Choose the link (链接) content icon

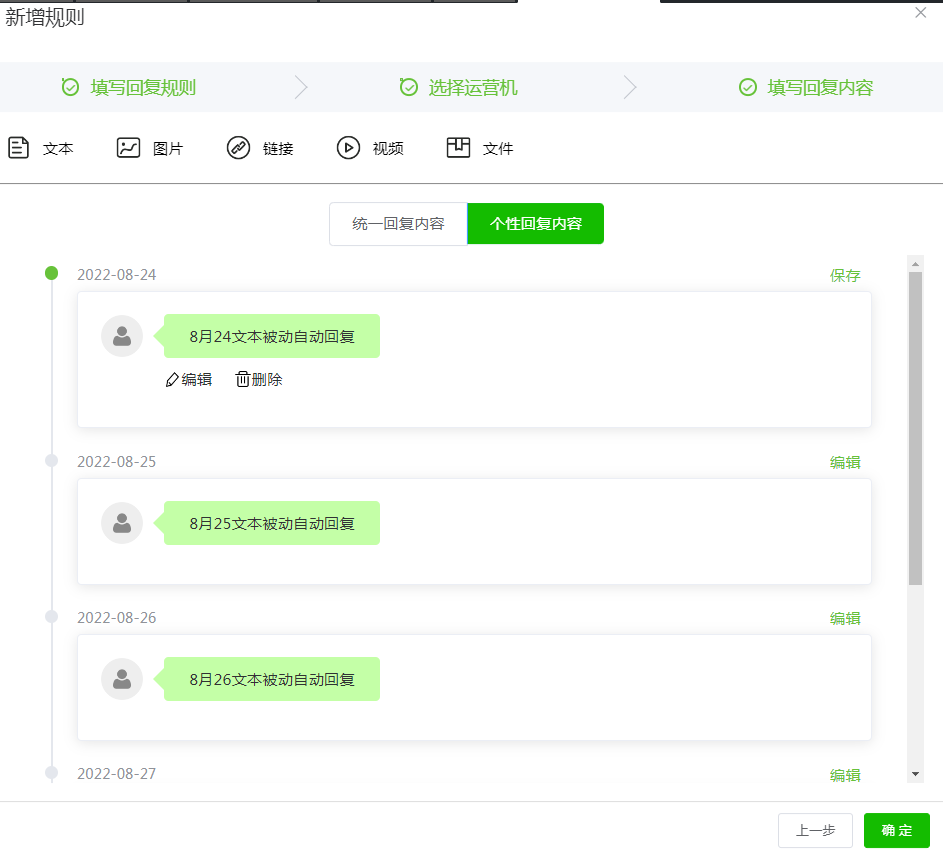(x=238, y=148)
